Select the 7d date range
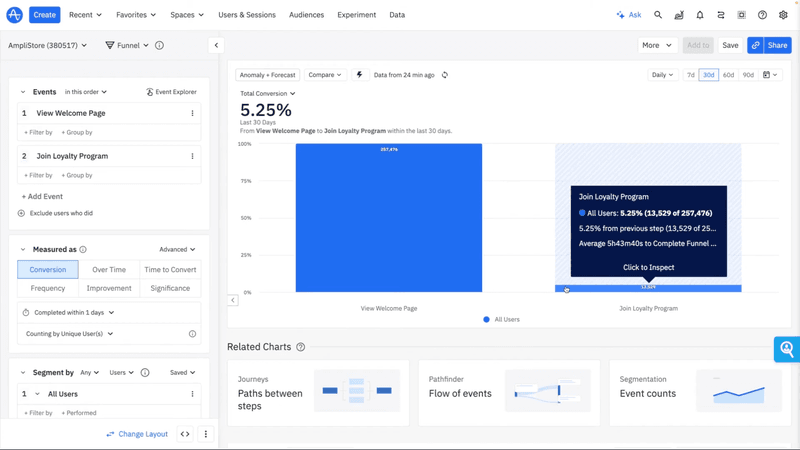This screenshot has height=450, width=800. [690, 75]
